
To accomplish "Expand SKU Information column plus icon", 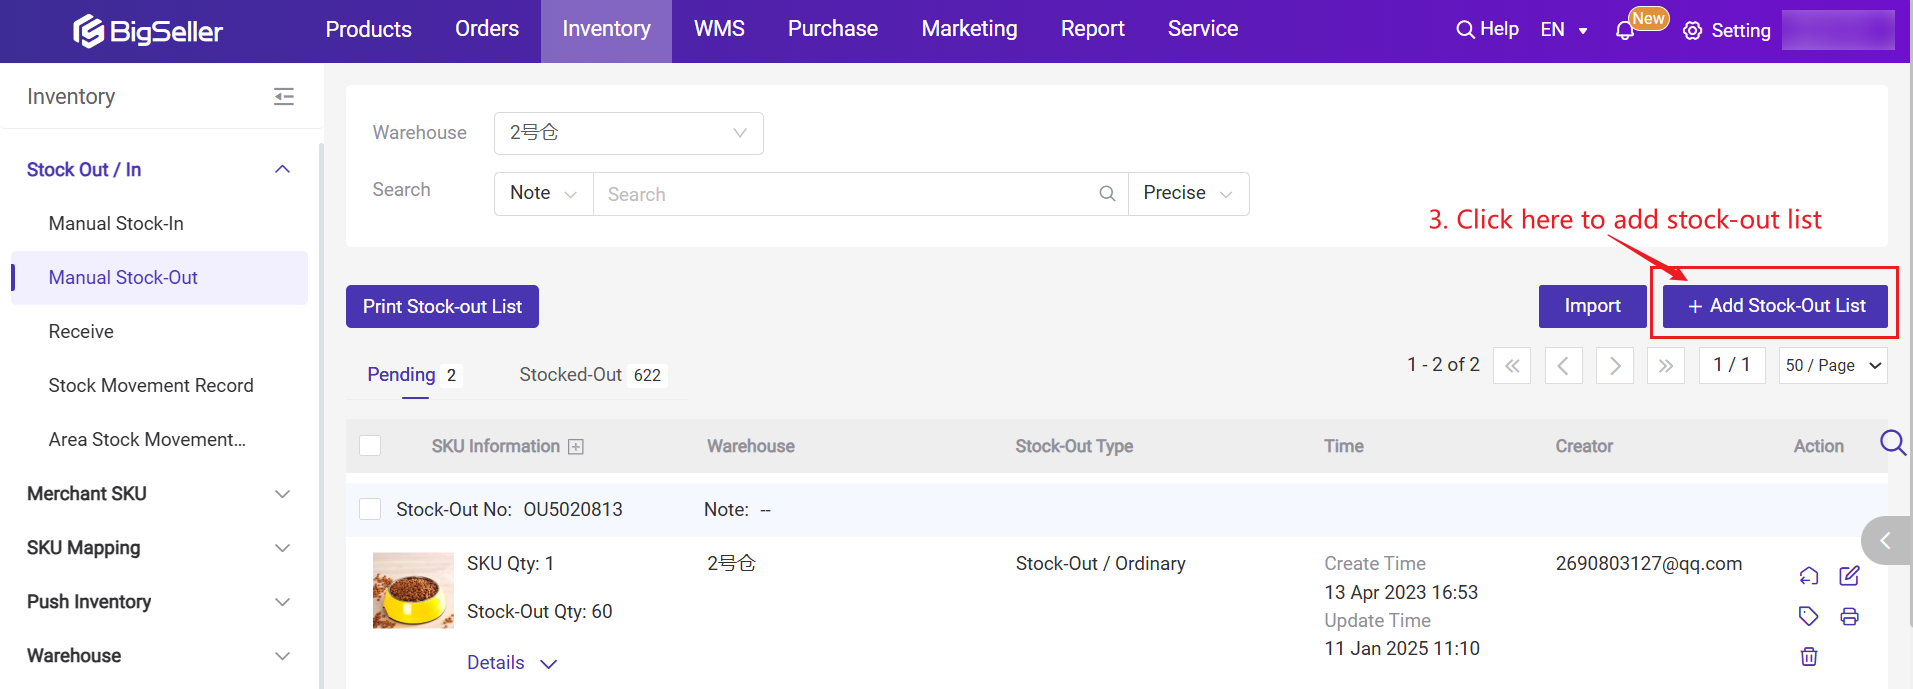I will [576, 447].
